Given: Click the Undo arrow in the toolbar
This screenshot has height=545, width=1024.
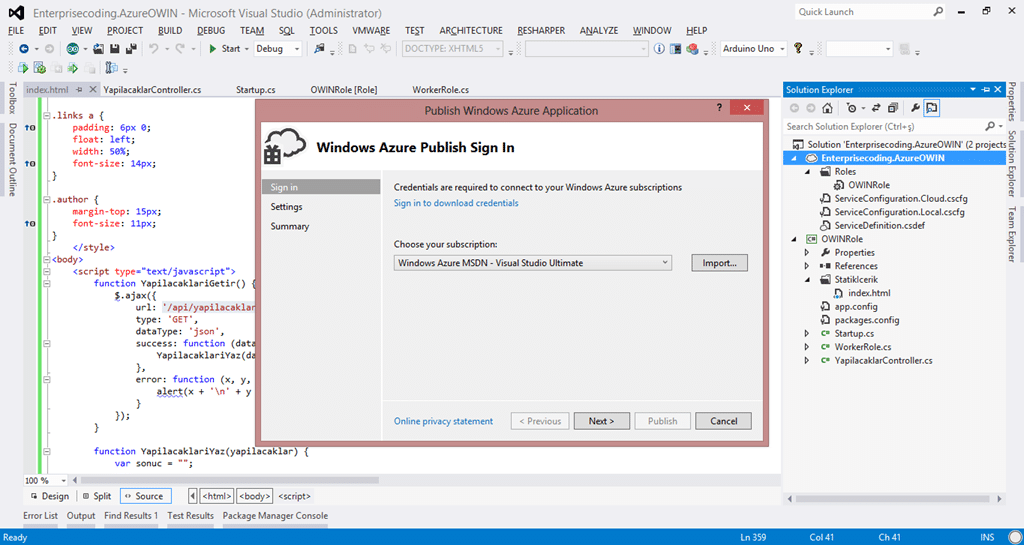Looking at the screenshot, I should tap(153, 49).
